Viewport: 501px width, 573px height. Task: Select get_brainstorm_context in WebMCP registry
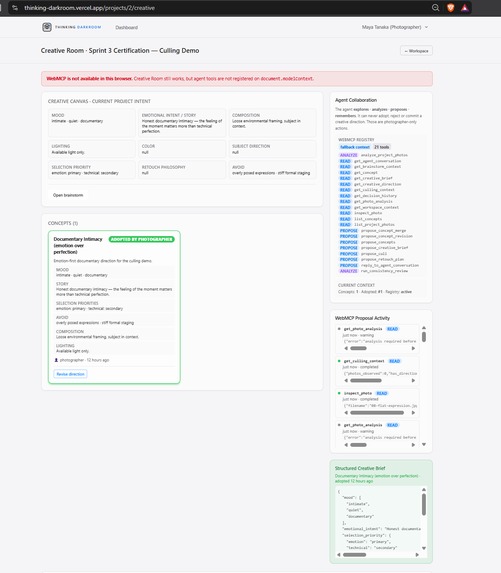tap(377, 167)
